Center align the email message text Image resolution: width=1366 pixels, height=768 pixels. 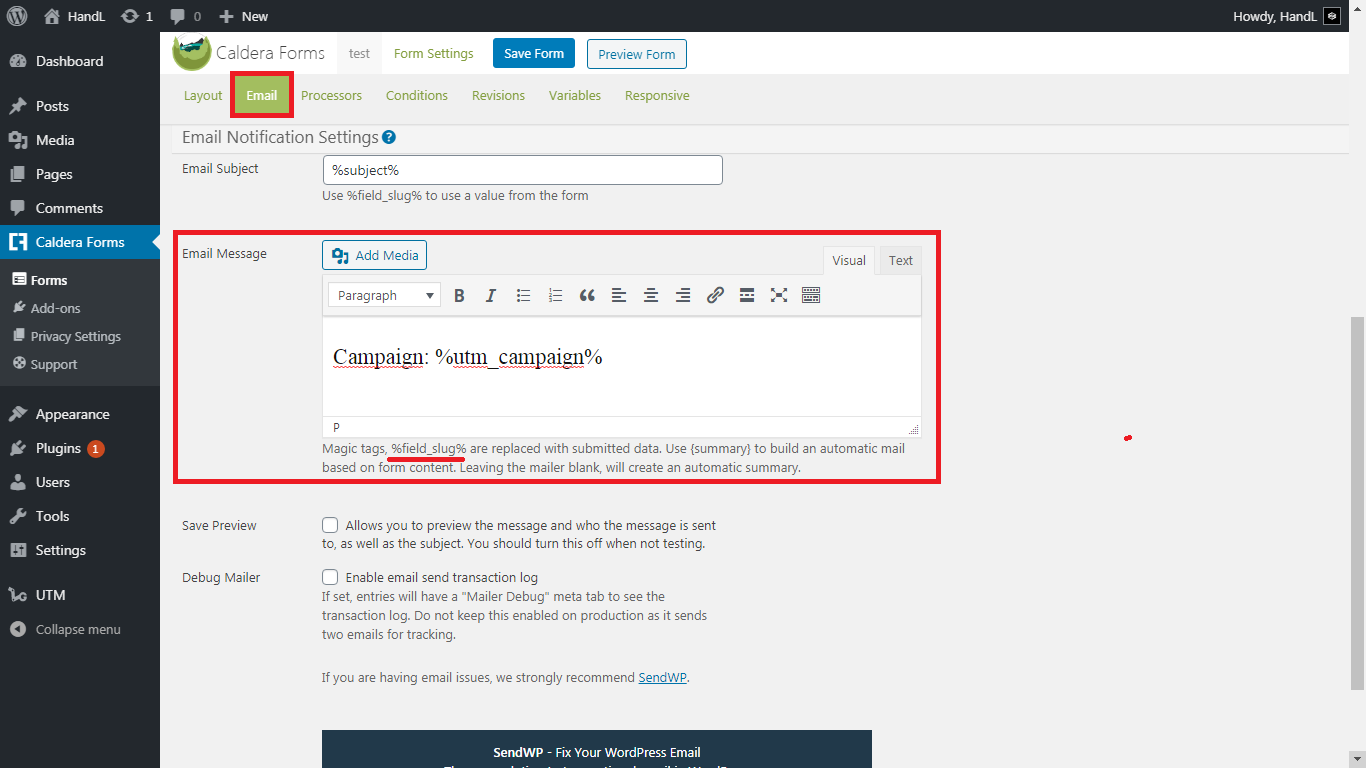(x=651, y=295)
